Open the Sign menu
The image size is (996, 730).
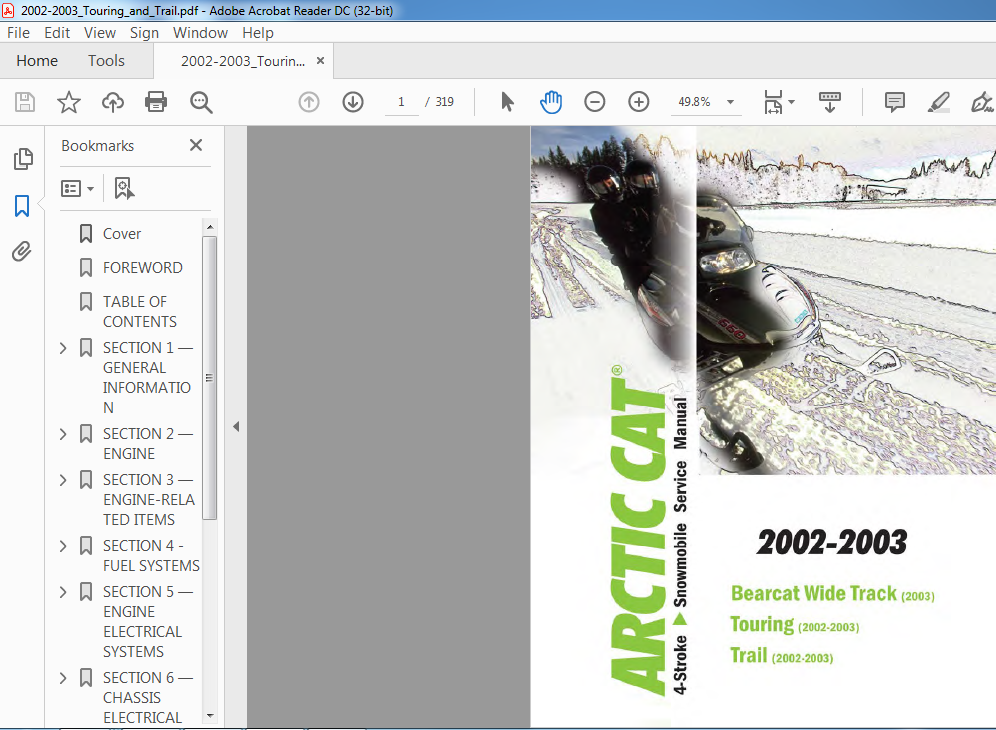pyautogui.click(x=144, y=32)
